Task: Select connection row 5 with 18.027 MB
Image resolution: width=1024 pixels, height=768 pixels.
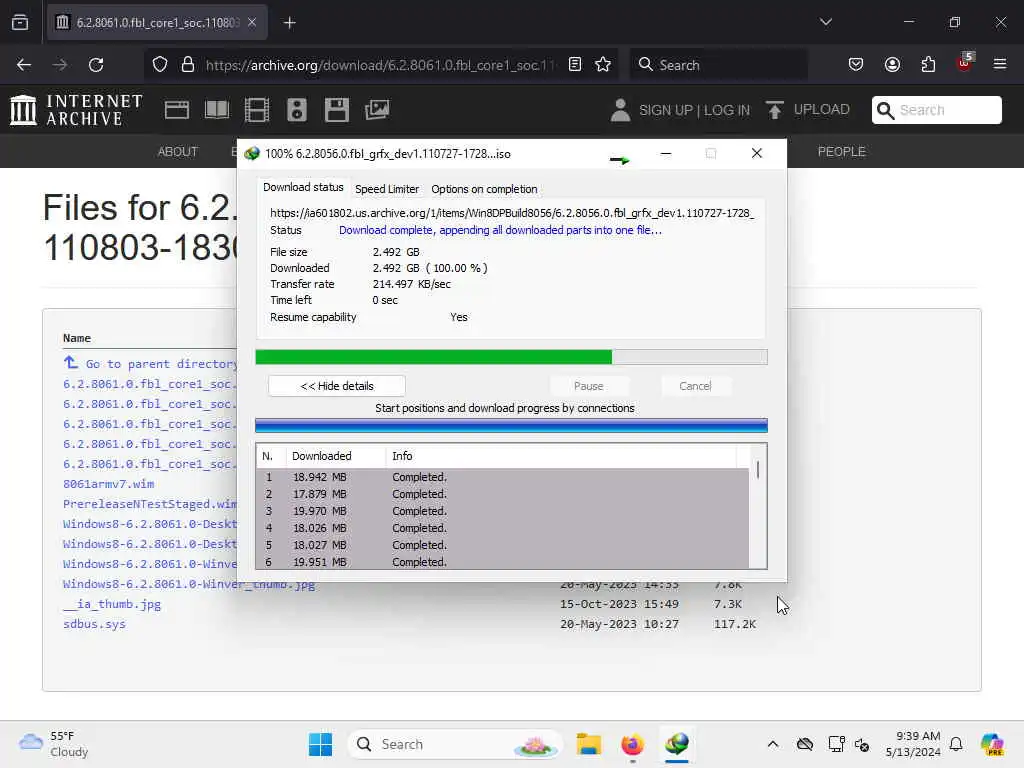Action: tap(502, 545)
